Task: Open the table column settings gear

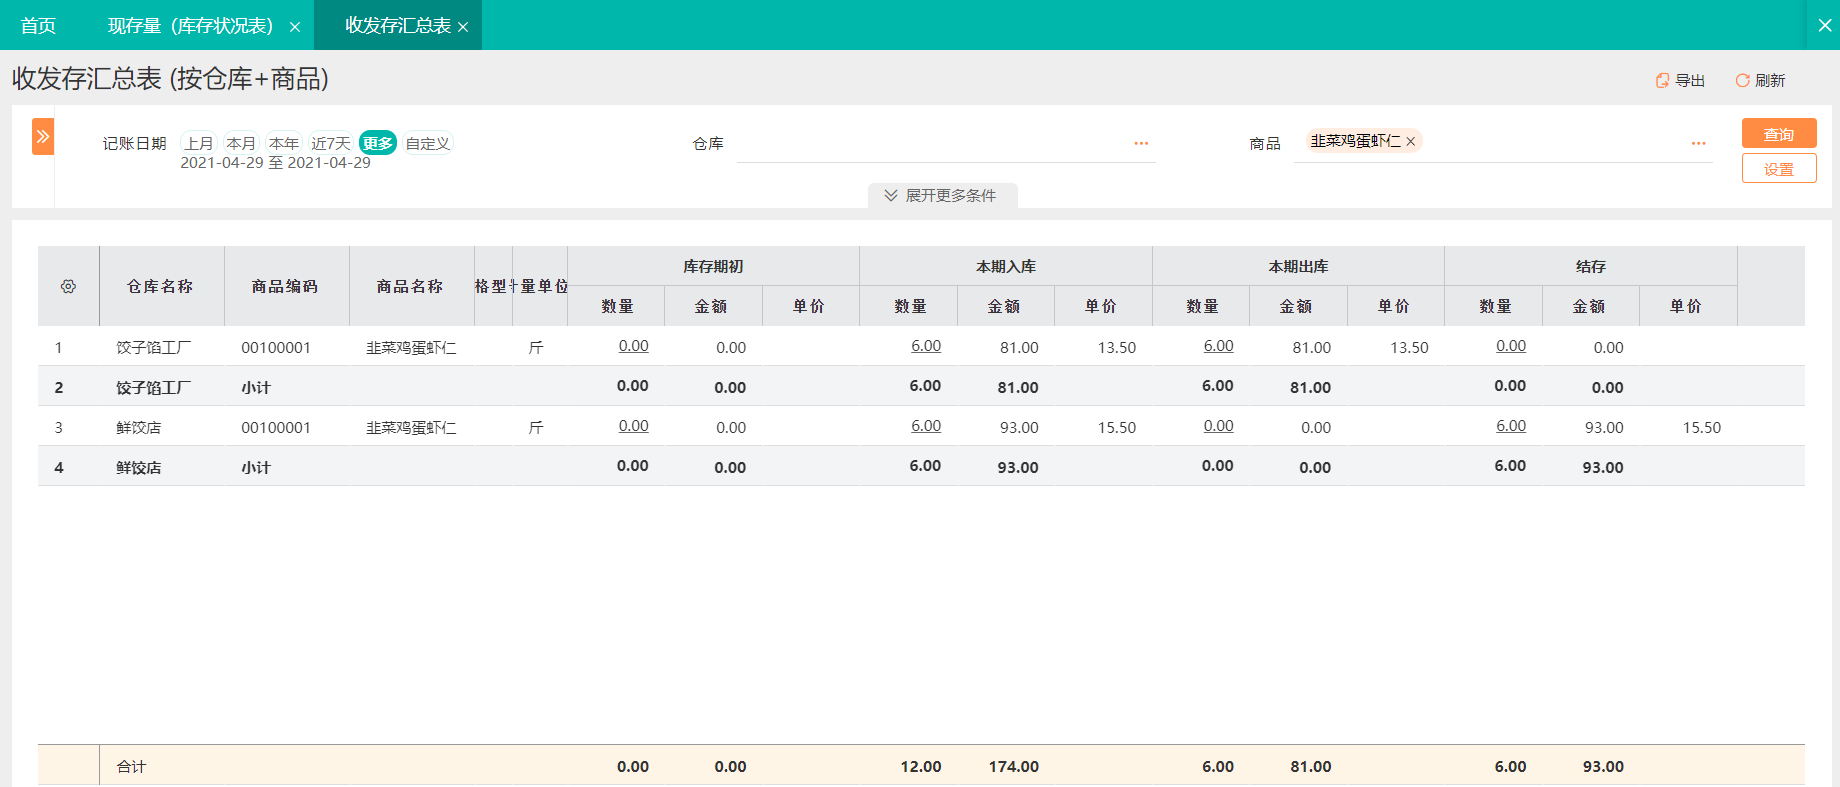Action: [x=68, y=286]
